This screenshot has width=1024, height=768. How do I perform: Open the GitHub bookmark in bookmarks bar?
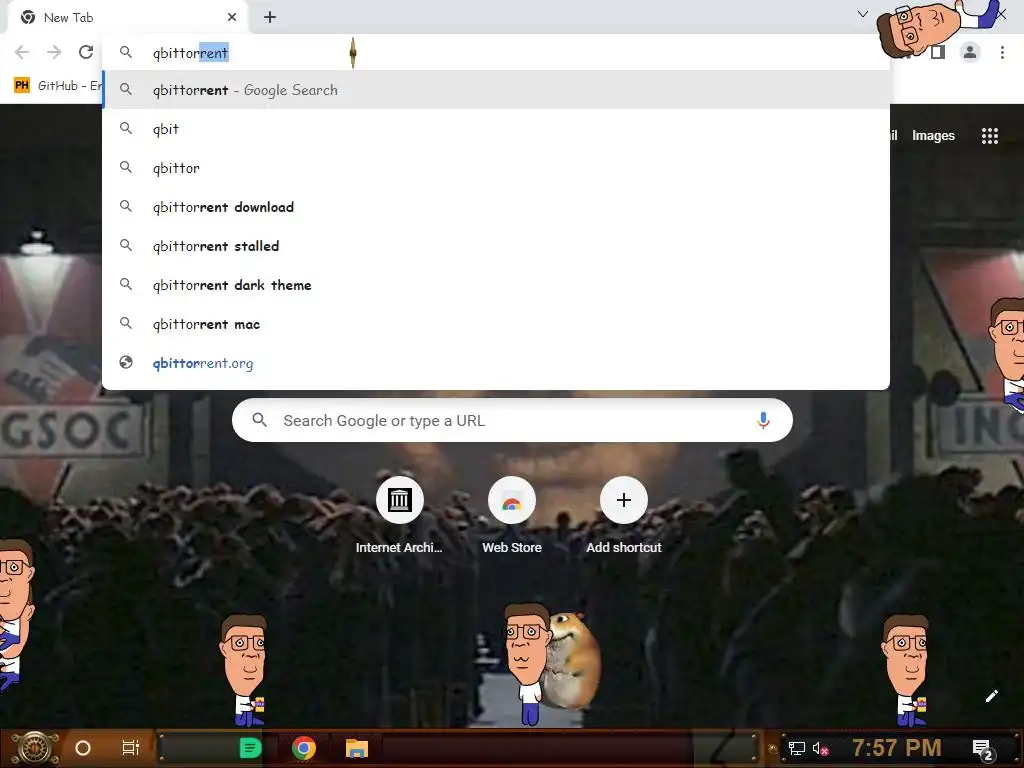[x=57, y=86]
